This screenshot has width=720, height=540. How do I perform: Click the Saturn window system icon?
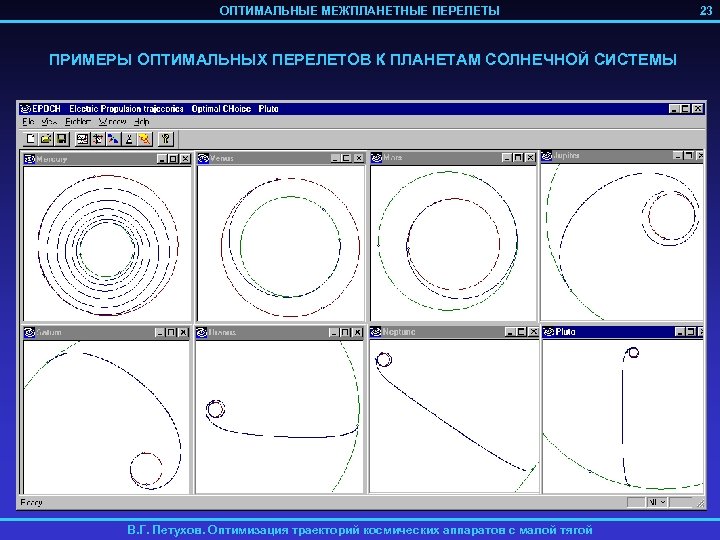(x=29, y=332)
